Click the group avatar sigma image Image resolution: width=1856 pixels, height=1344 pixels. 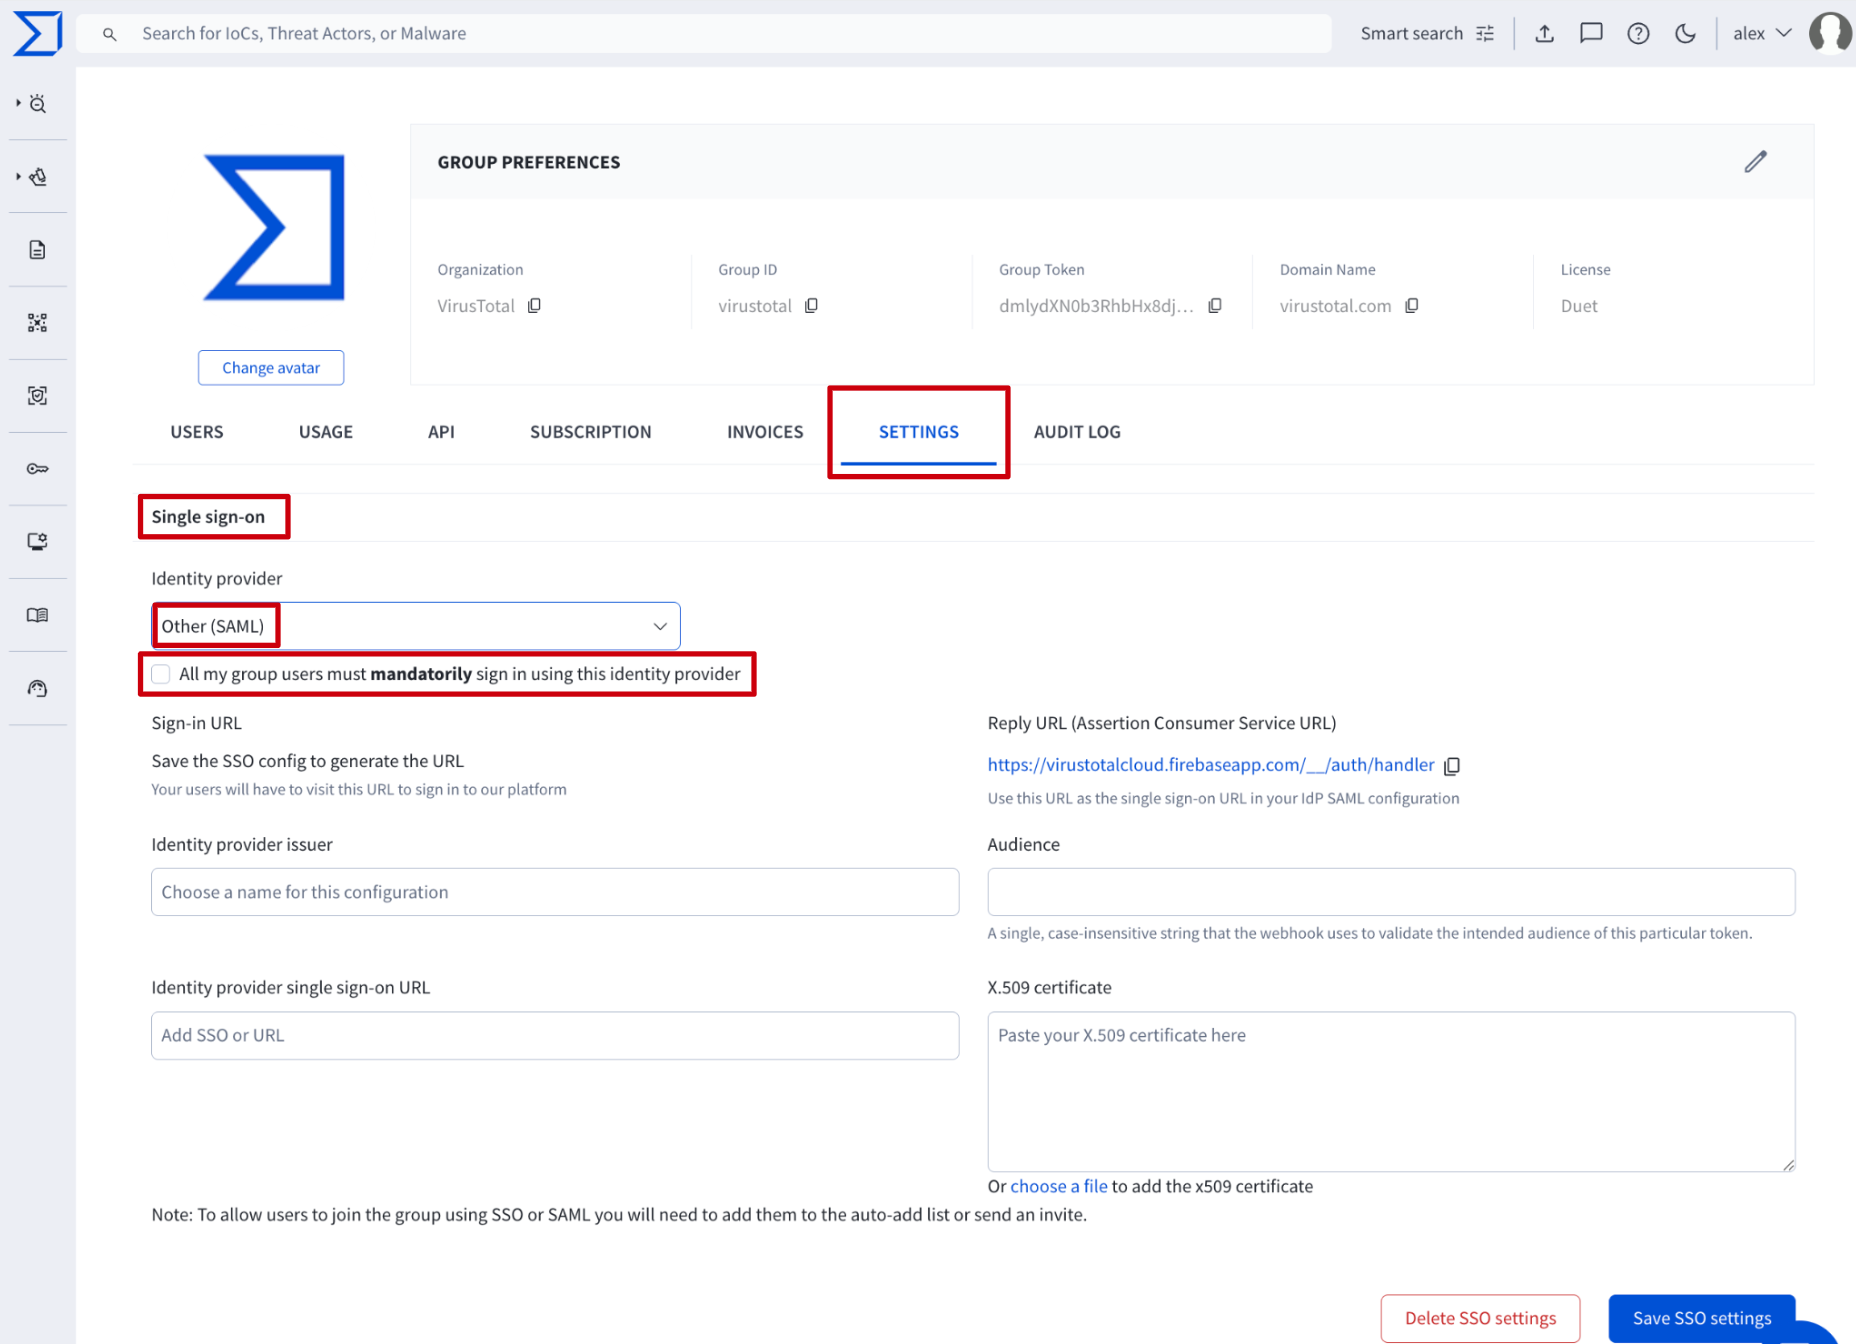275,227
